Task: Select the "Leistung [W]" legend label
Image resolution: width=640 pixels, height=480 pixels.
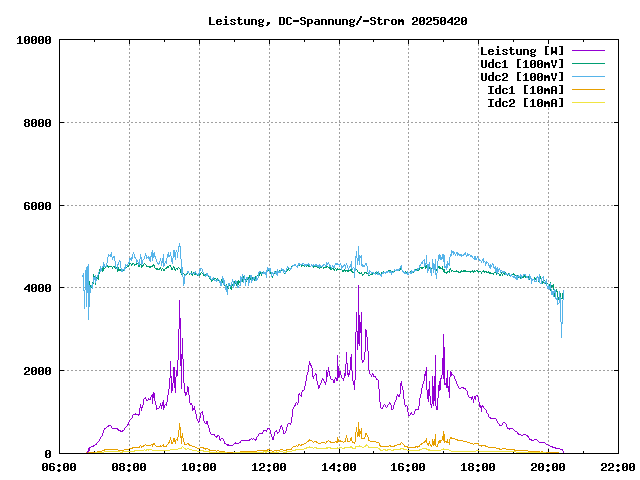Action: point(522,50)
